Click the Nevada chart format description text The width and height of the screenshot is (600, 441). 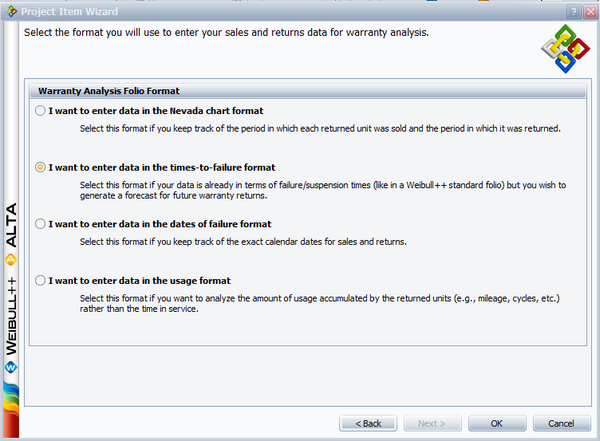pyautogui.click(x=320, y=129)
